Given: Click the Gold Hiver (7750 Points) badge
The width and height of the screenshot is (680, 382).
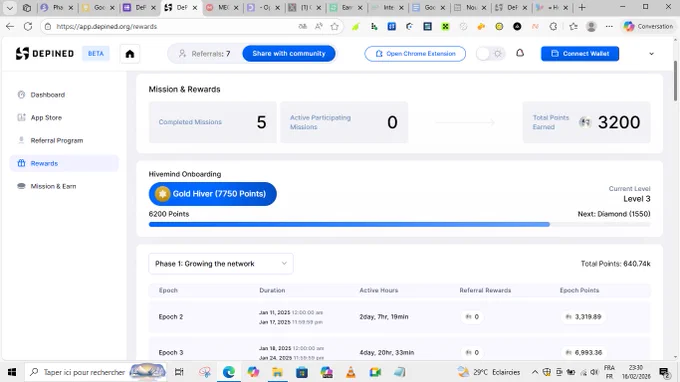Looking at the screenshot, I should (212, 194).
